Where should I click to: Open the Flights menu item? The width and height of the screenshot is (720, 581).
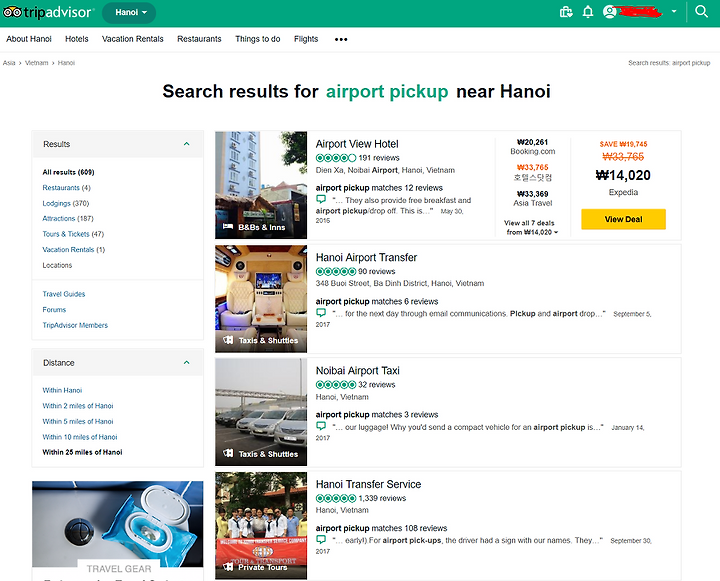(306, 39)
